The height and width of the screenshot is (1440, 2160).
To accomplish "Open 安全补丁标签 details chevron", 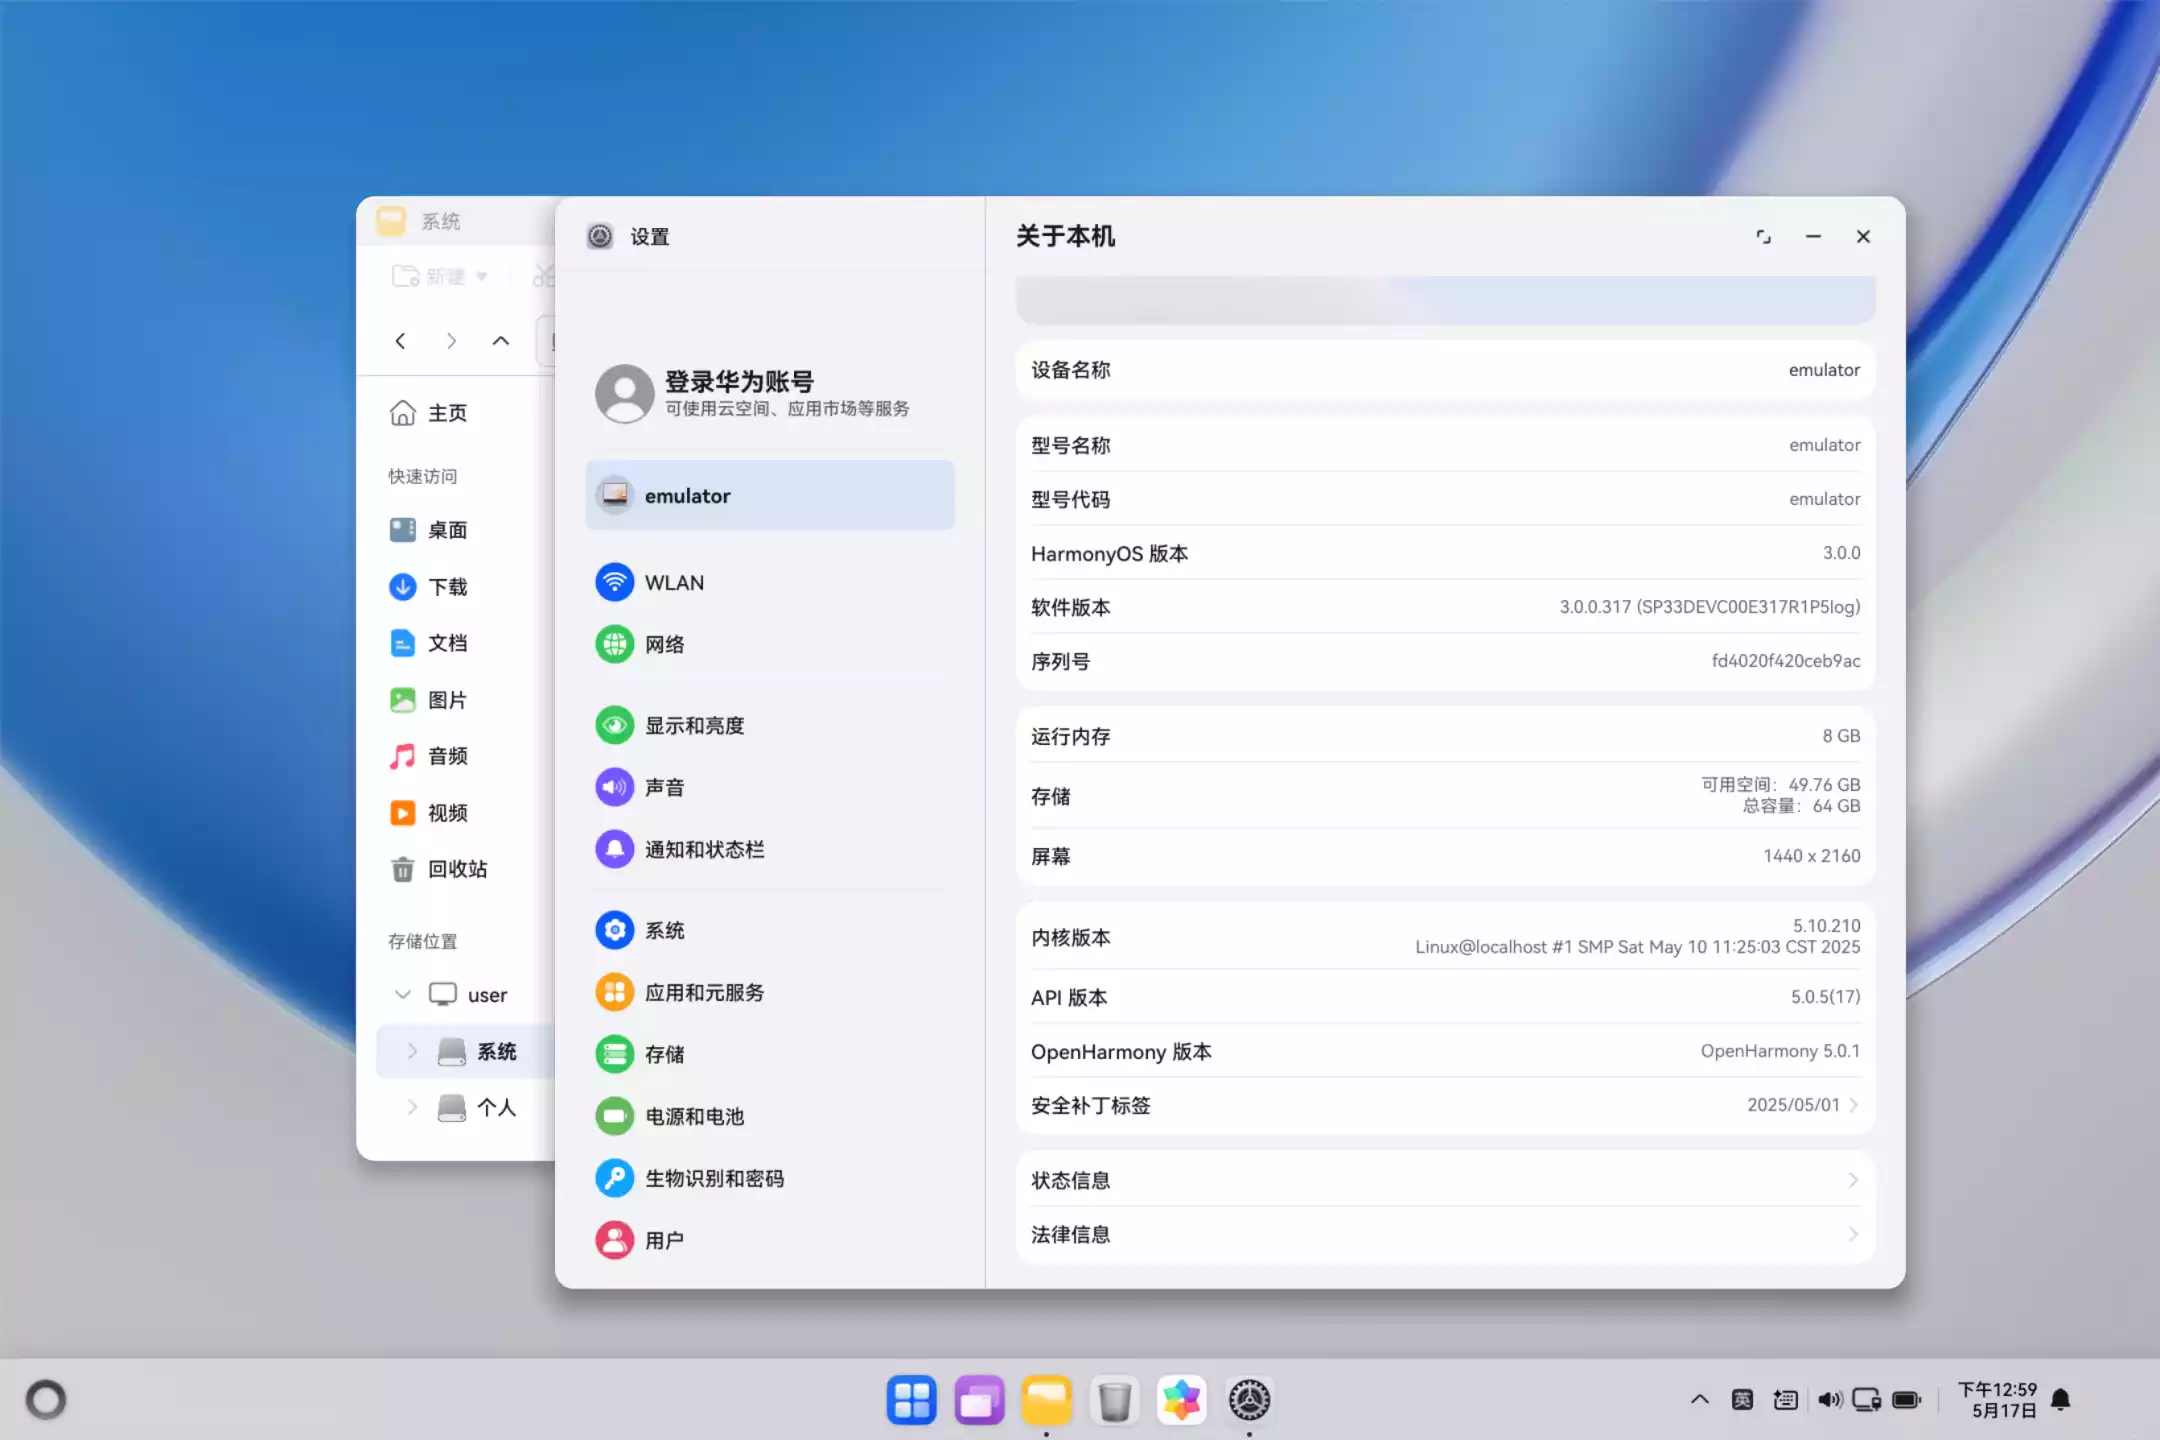I will pos(1853,1105).
